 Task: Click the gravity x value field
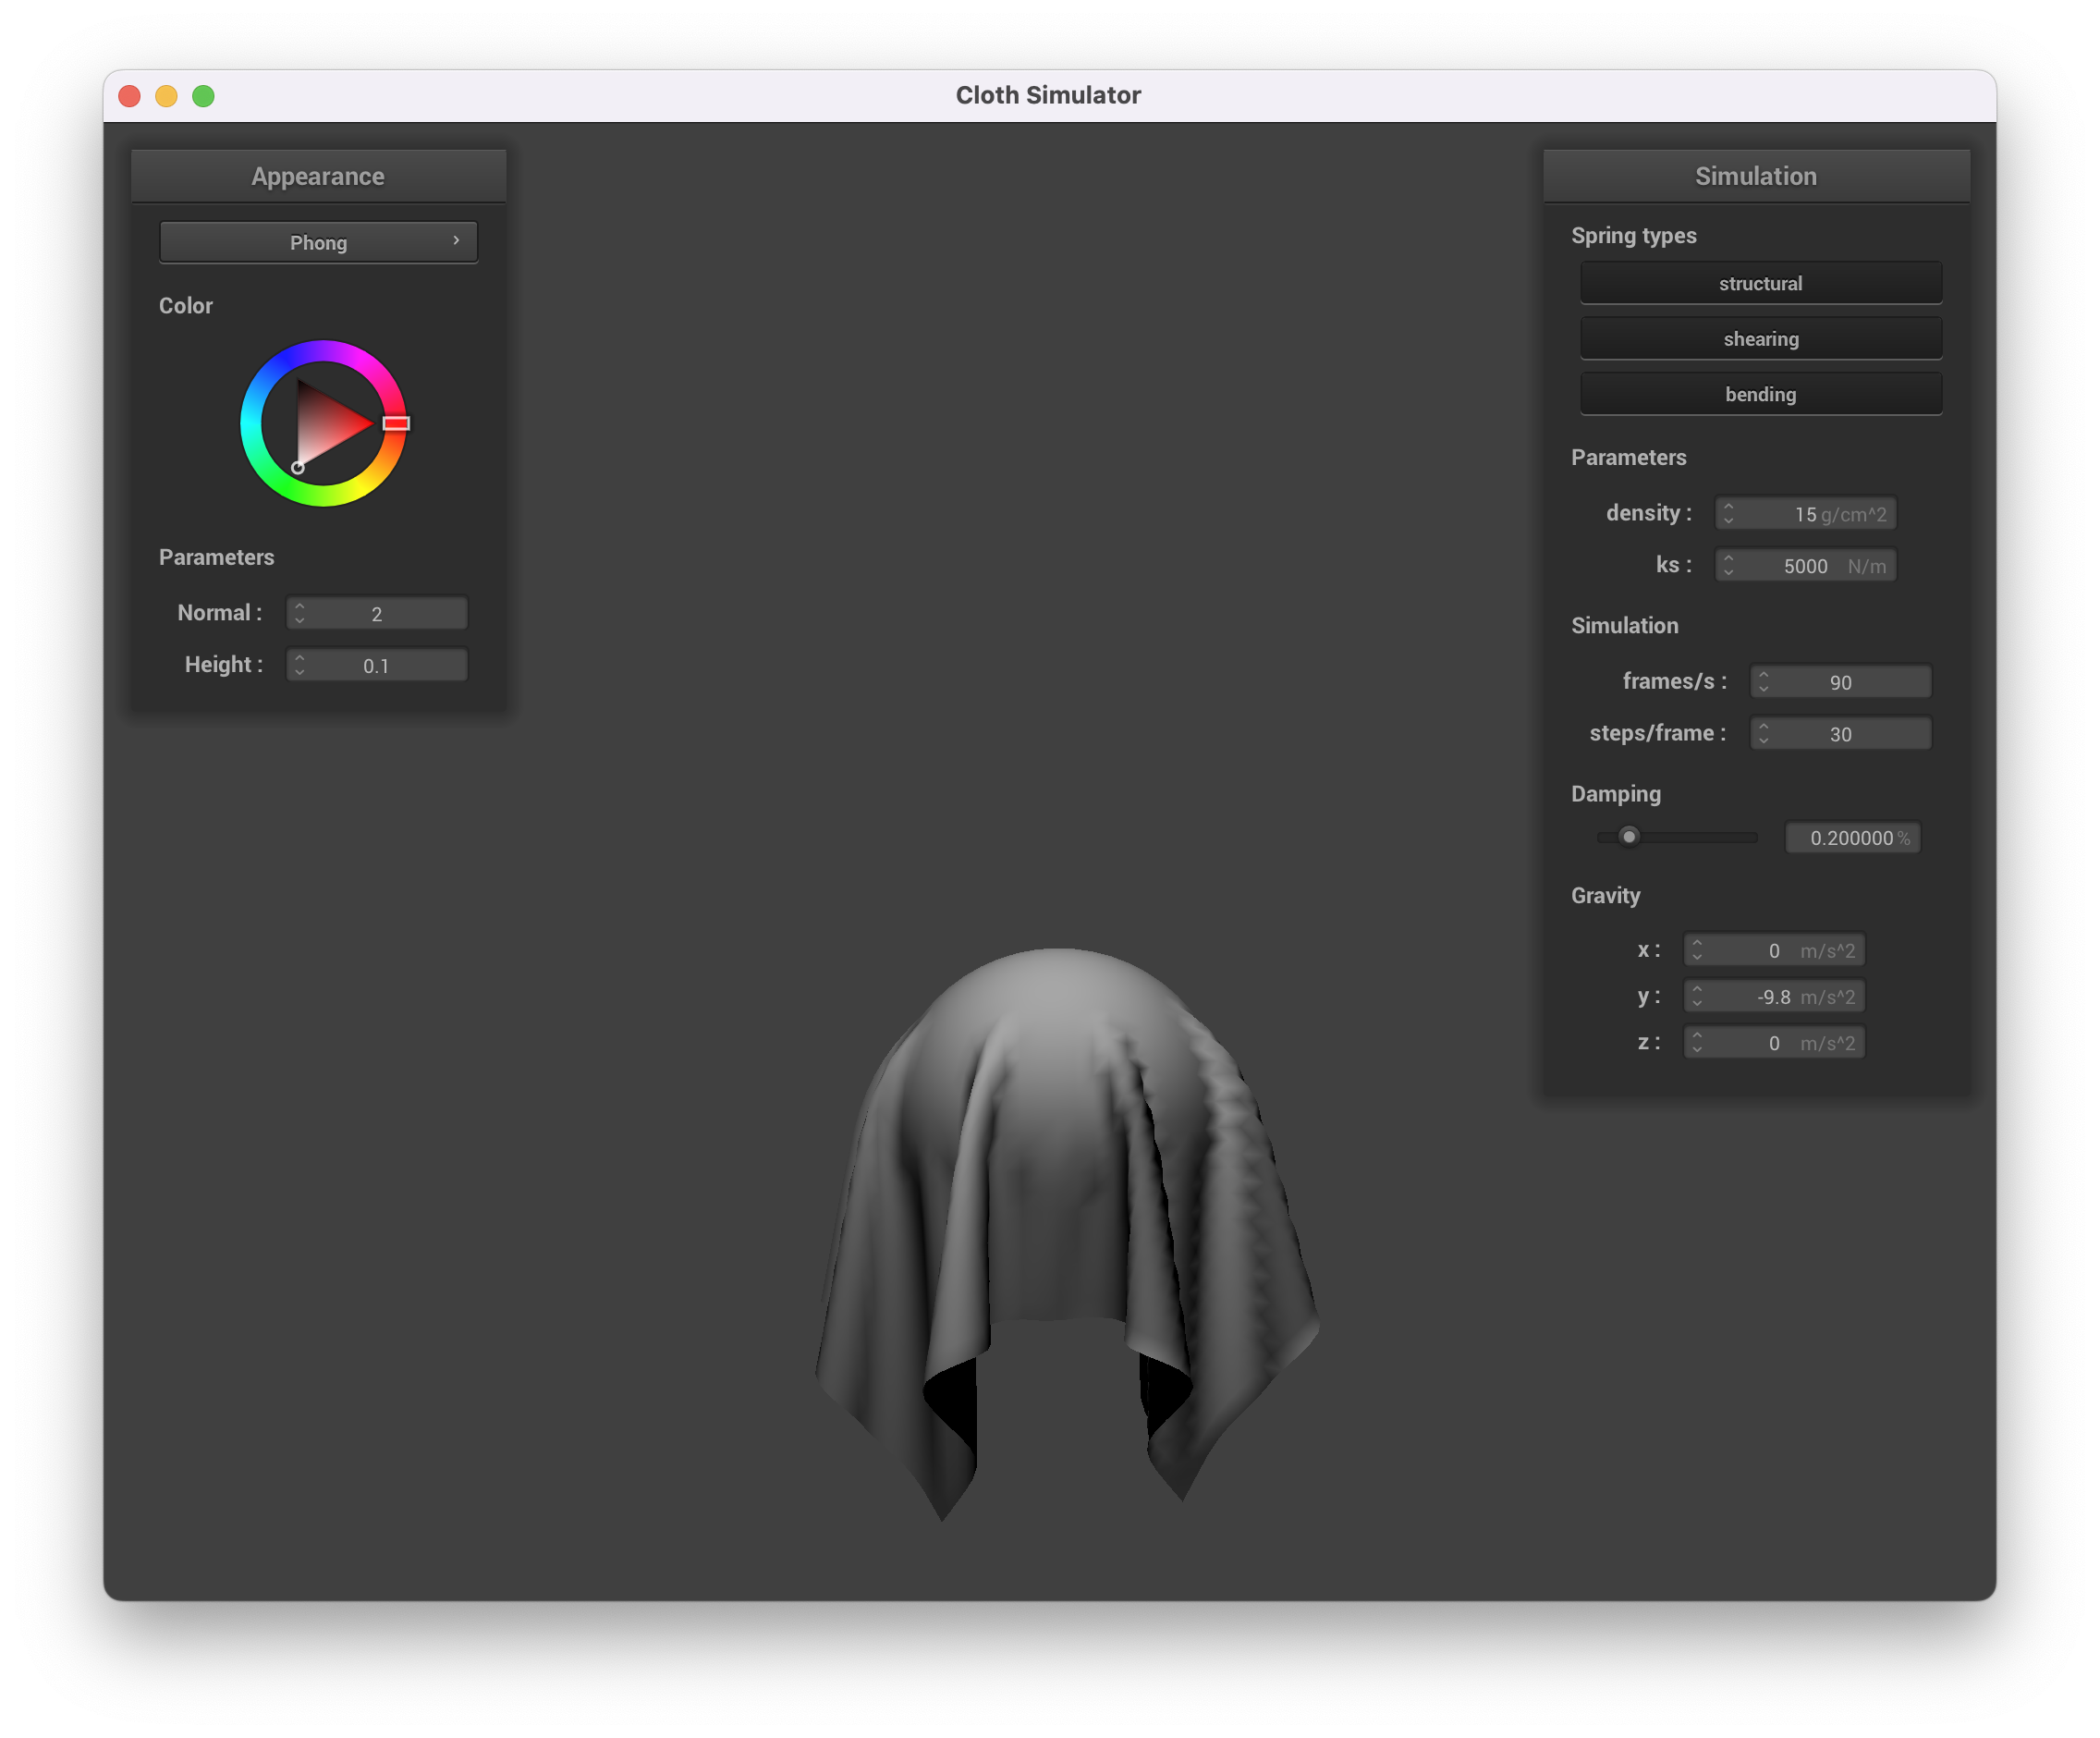[1774, 949]
